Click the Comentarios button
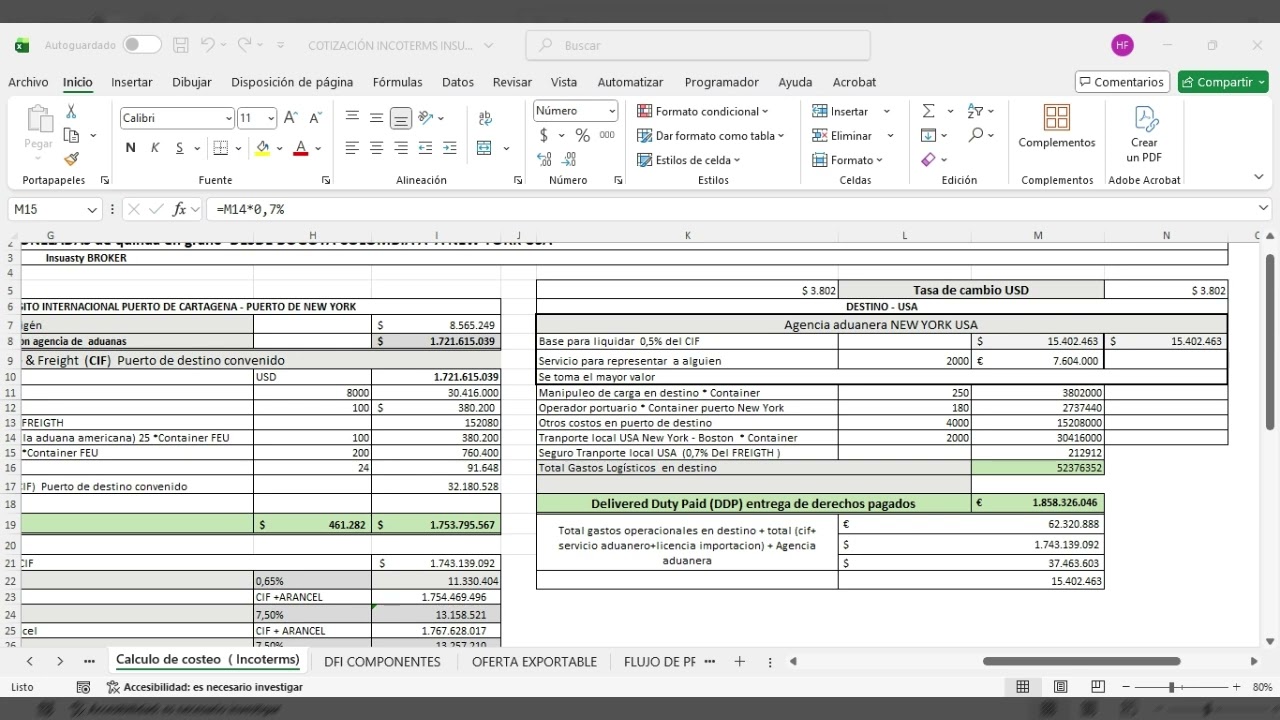Viewport: 1280px width, 720px height. tap(1121, 82)
